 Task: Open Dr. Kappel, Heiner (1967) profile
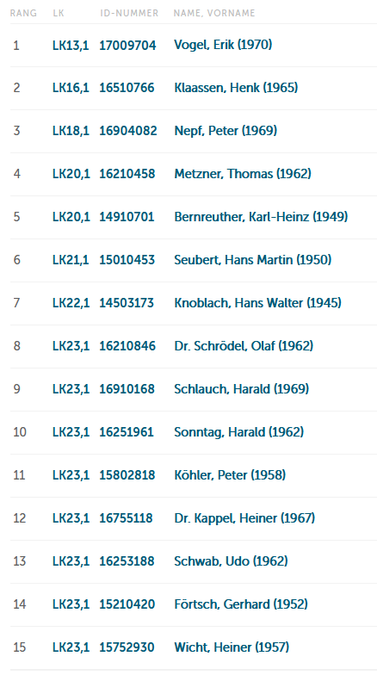[244, 518]
